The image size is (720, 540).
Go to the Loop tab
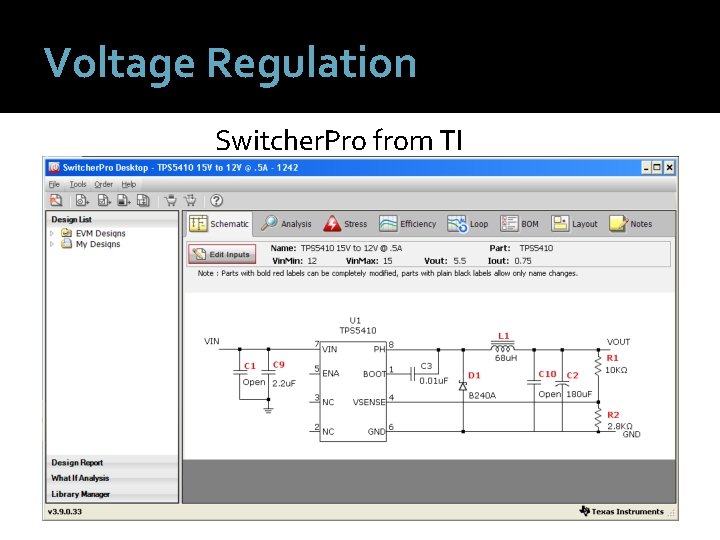468,224
